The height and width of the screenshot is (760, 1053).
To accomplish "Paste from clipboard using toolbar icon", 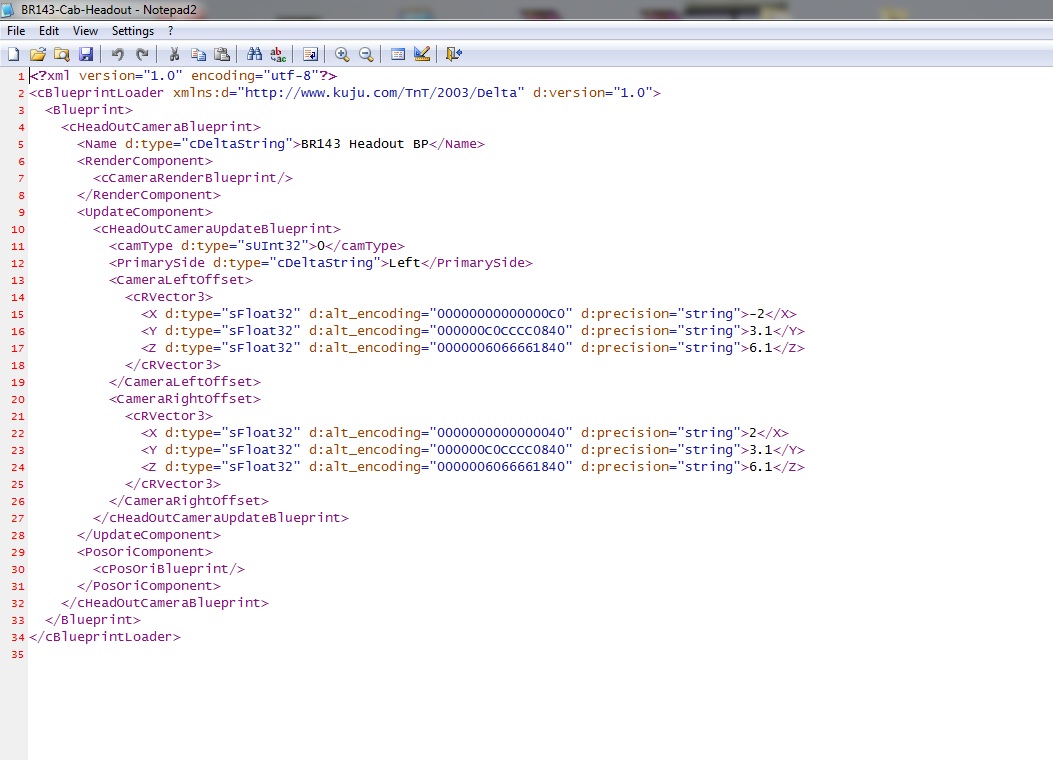I will coord(222,54).
